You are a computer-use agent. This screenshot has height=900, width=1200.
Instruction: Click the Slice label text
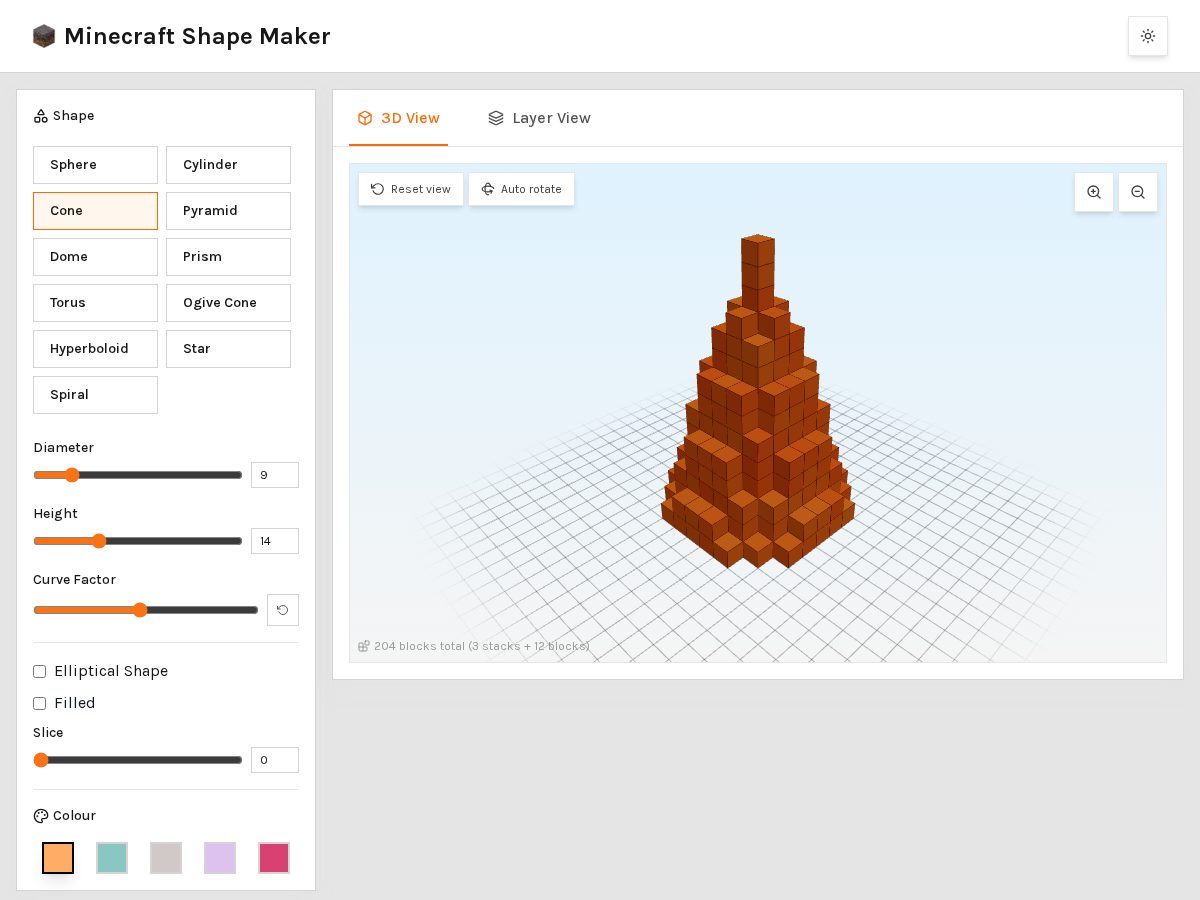48,733
